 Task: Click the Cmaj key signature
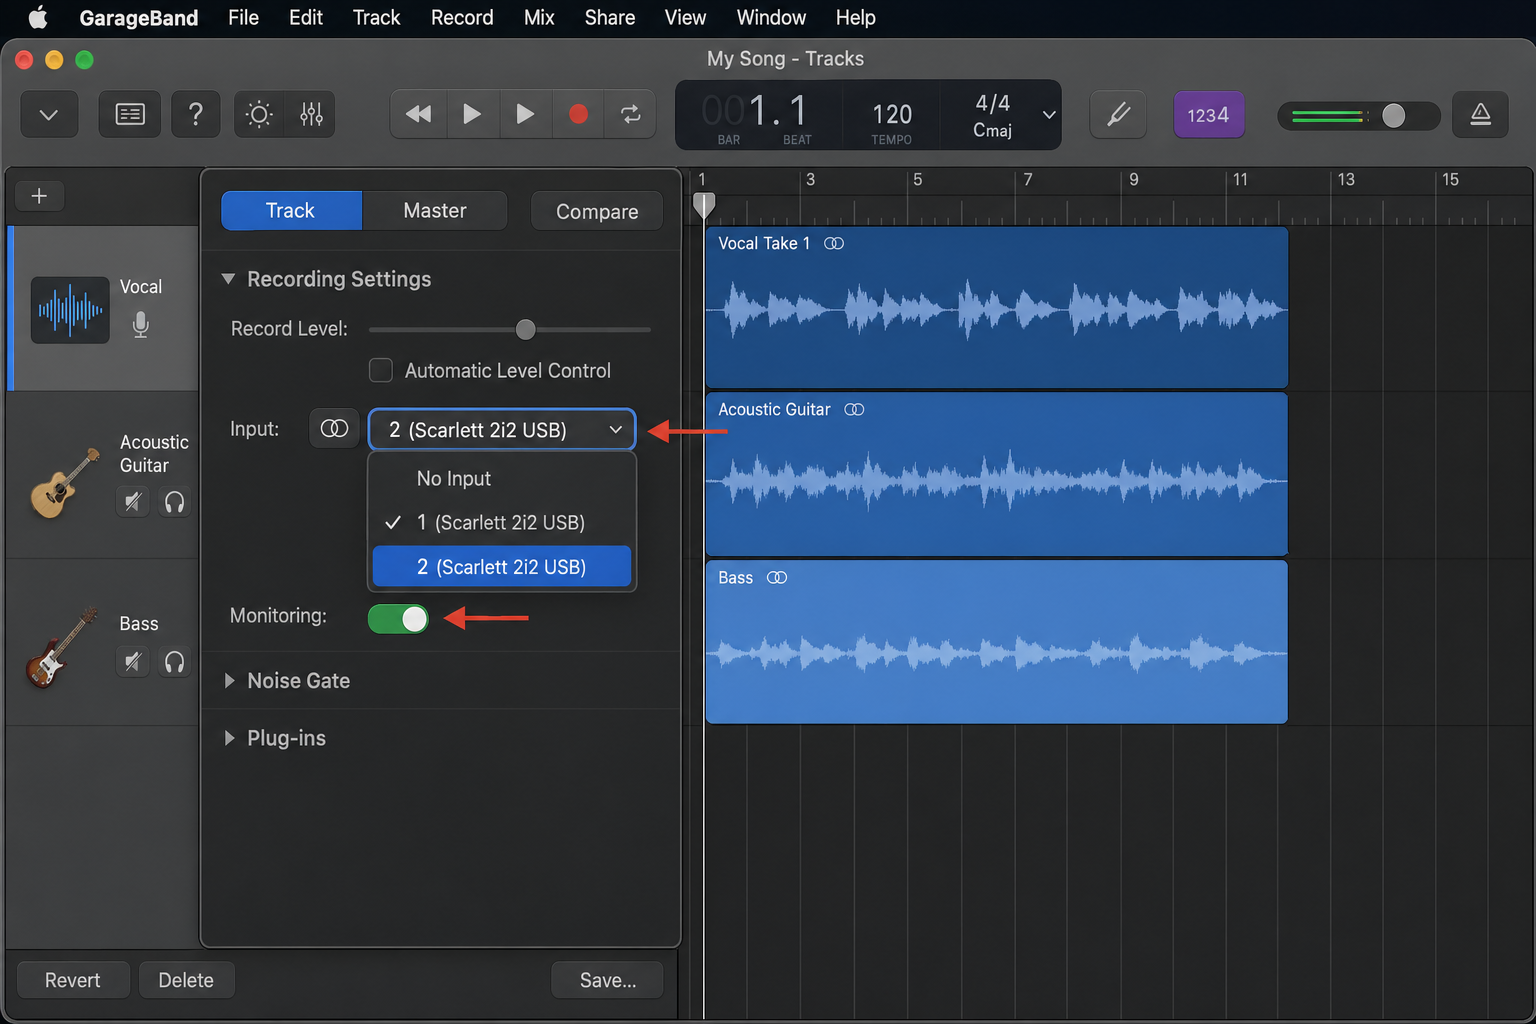point(993,130)
